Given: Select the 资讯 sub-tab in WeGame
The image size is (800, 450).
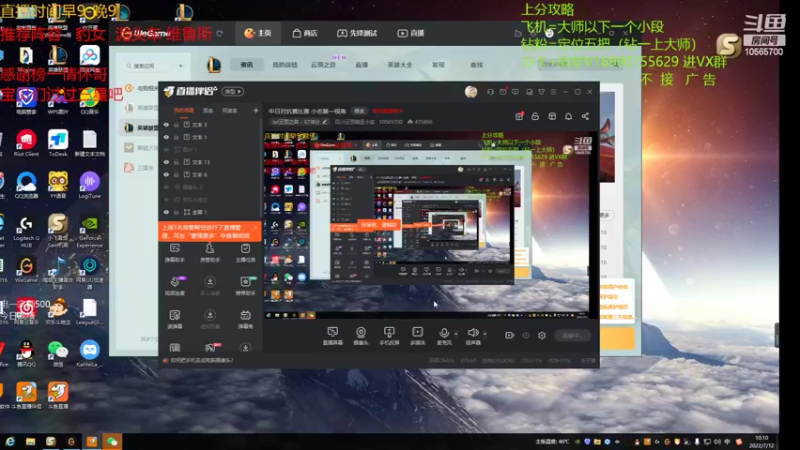Looking at the screenshot, I should pos(246,65).
